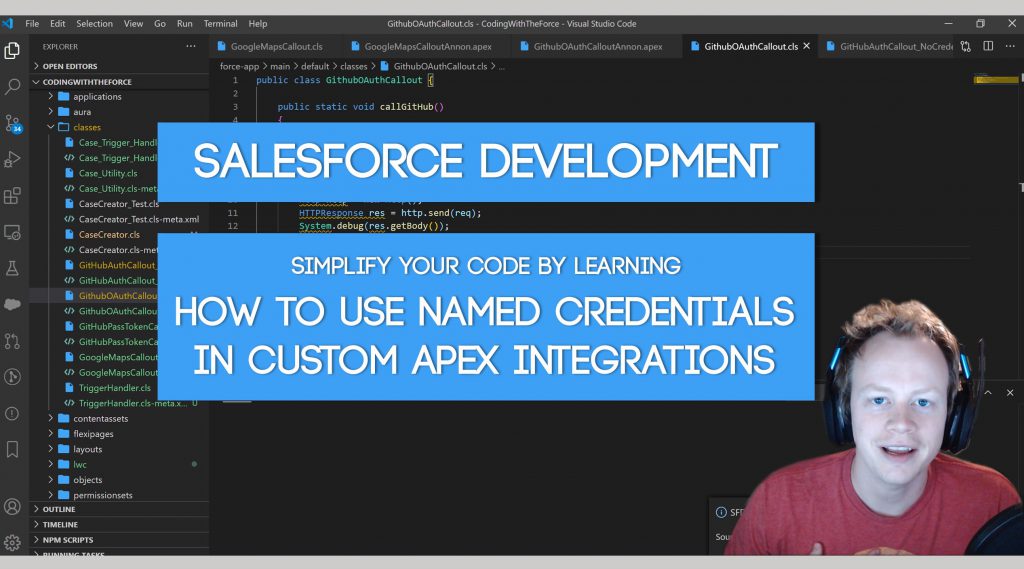This screenshot has width=1024, height=569.
Task: Open the Terminal menu
Action: pos(220,24)
